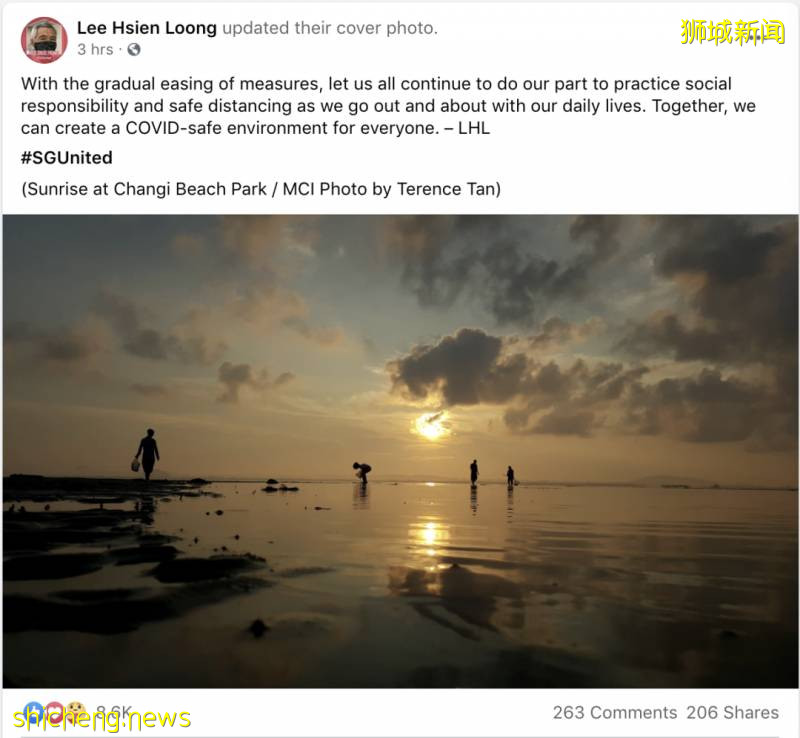
Task: Click the Care emoji reaction icon
Action: (76, 711)
